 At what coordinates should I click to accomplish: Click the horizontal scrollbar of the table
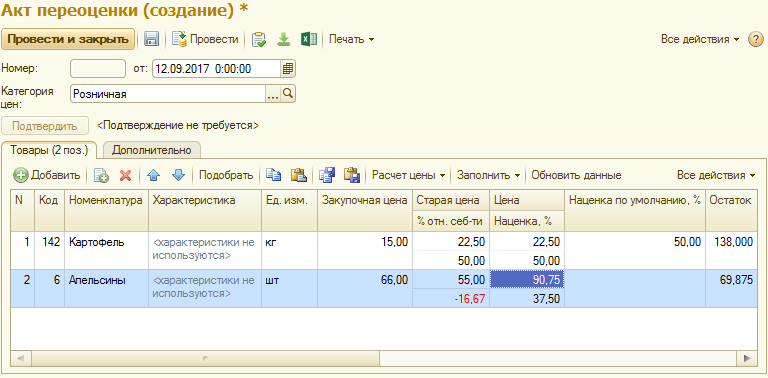[x=383, y=358]
